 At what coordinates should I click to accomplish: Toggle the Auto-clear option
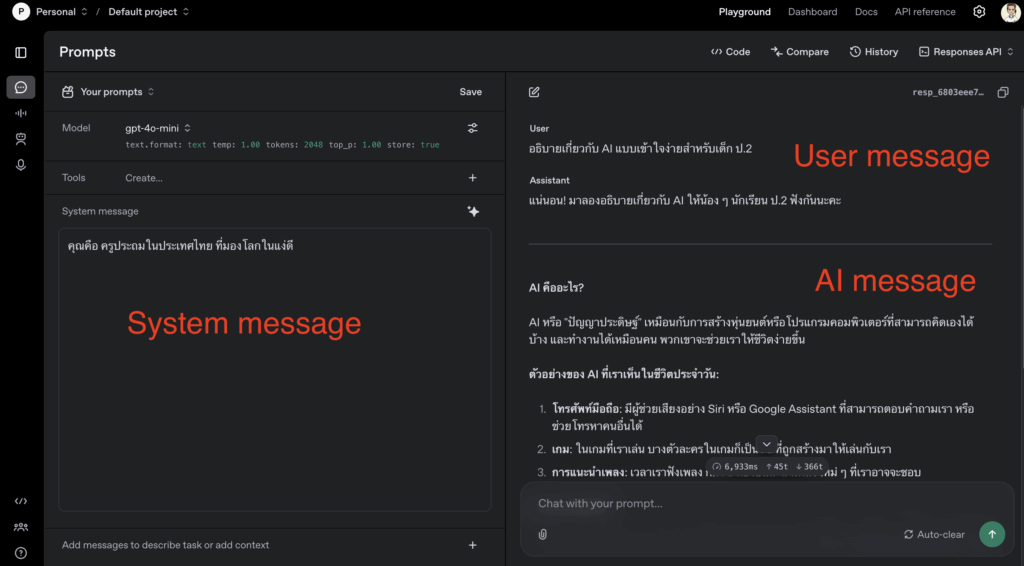click(934, 534)
